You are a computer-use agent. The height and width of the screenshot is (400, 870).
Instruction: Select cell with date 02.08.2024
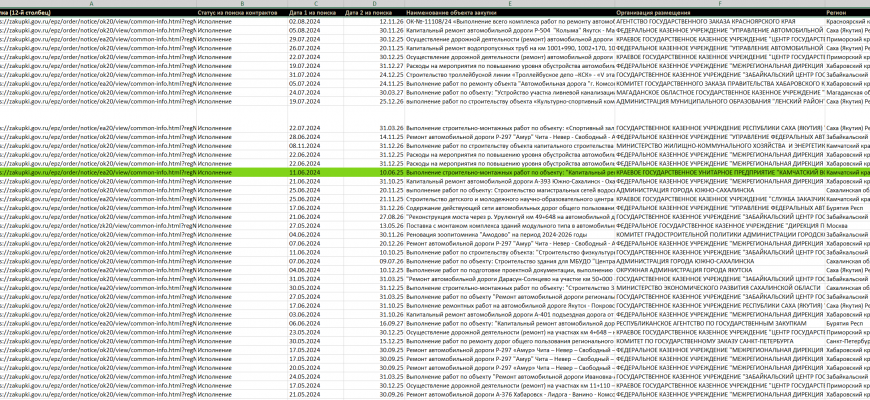point(303,21)
